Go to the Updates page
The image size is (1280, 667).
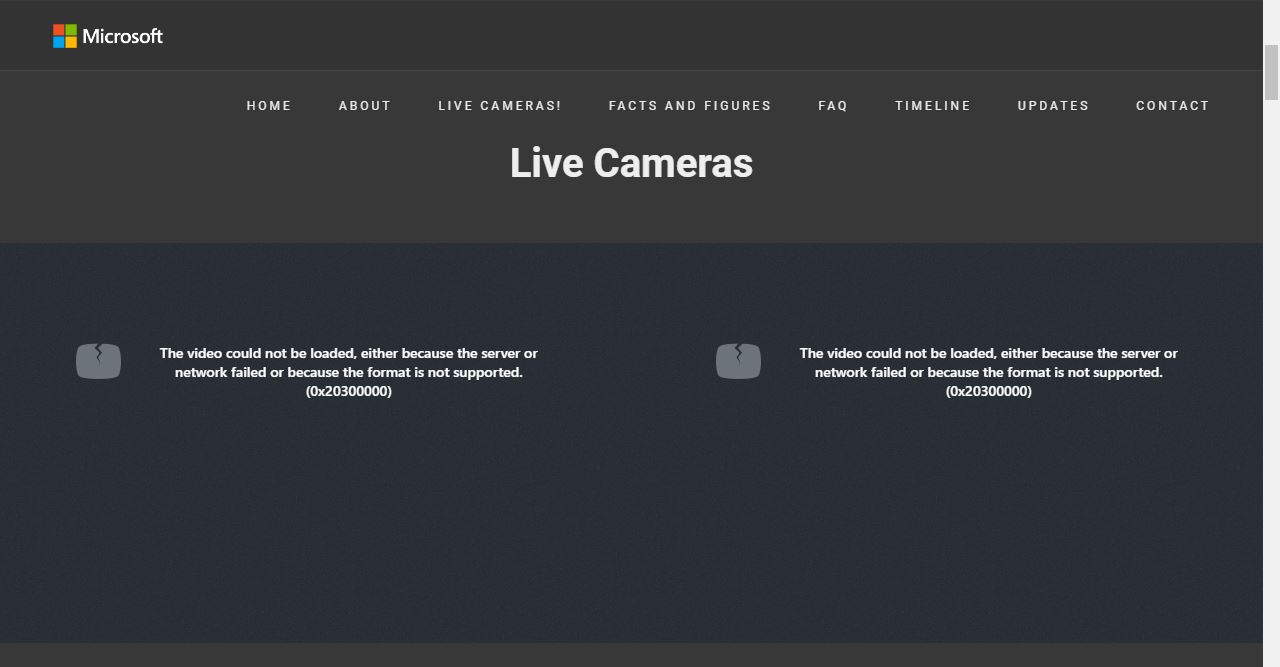pyautogui.click(x=1053, y=105)
